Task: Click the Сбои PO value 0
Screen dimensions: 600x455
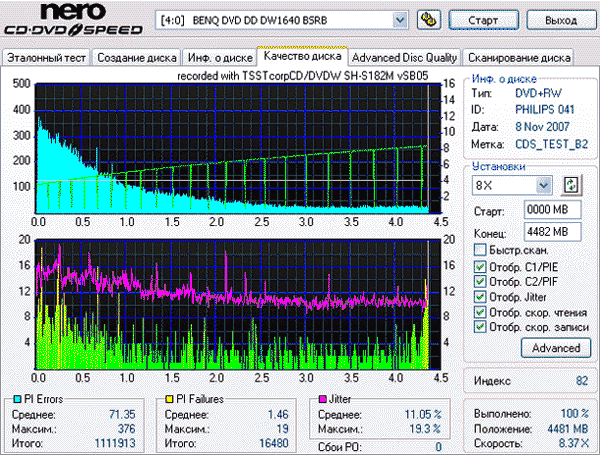Action: coord(439,447)
